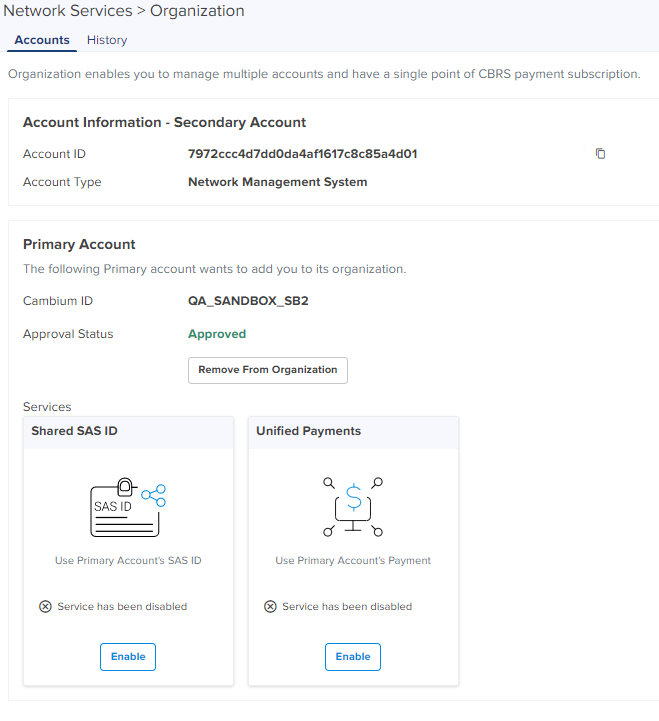The width and height of the screenshot is (659, 721).
Task: Click the QA_SANDBOX_SB2 Cambium ID value
Action: [248, 300]
